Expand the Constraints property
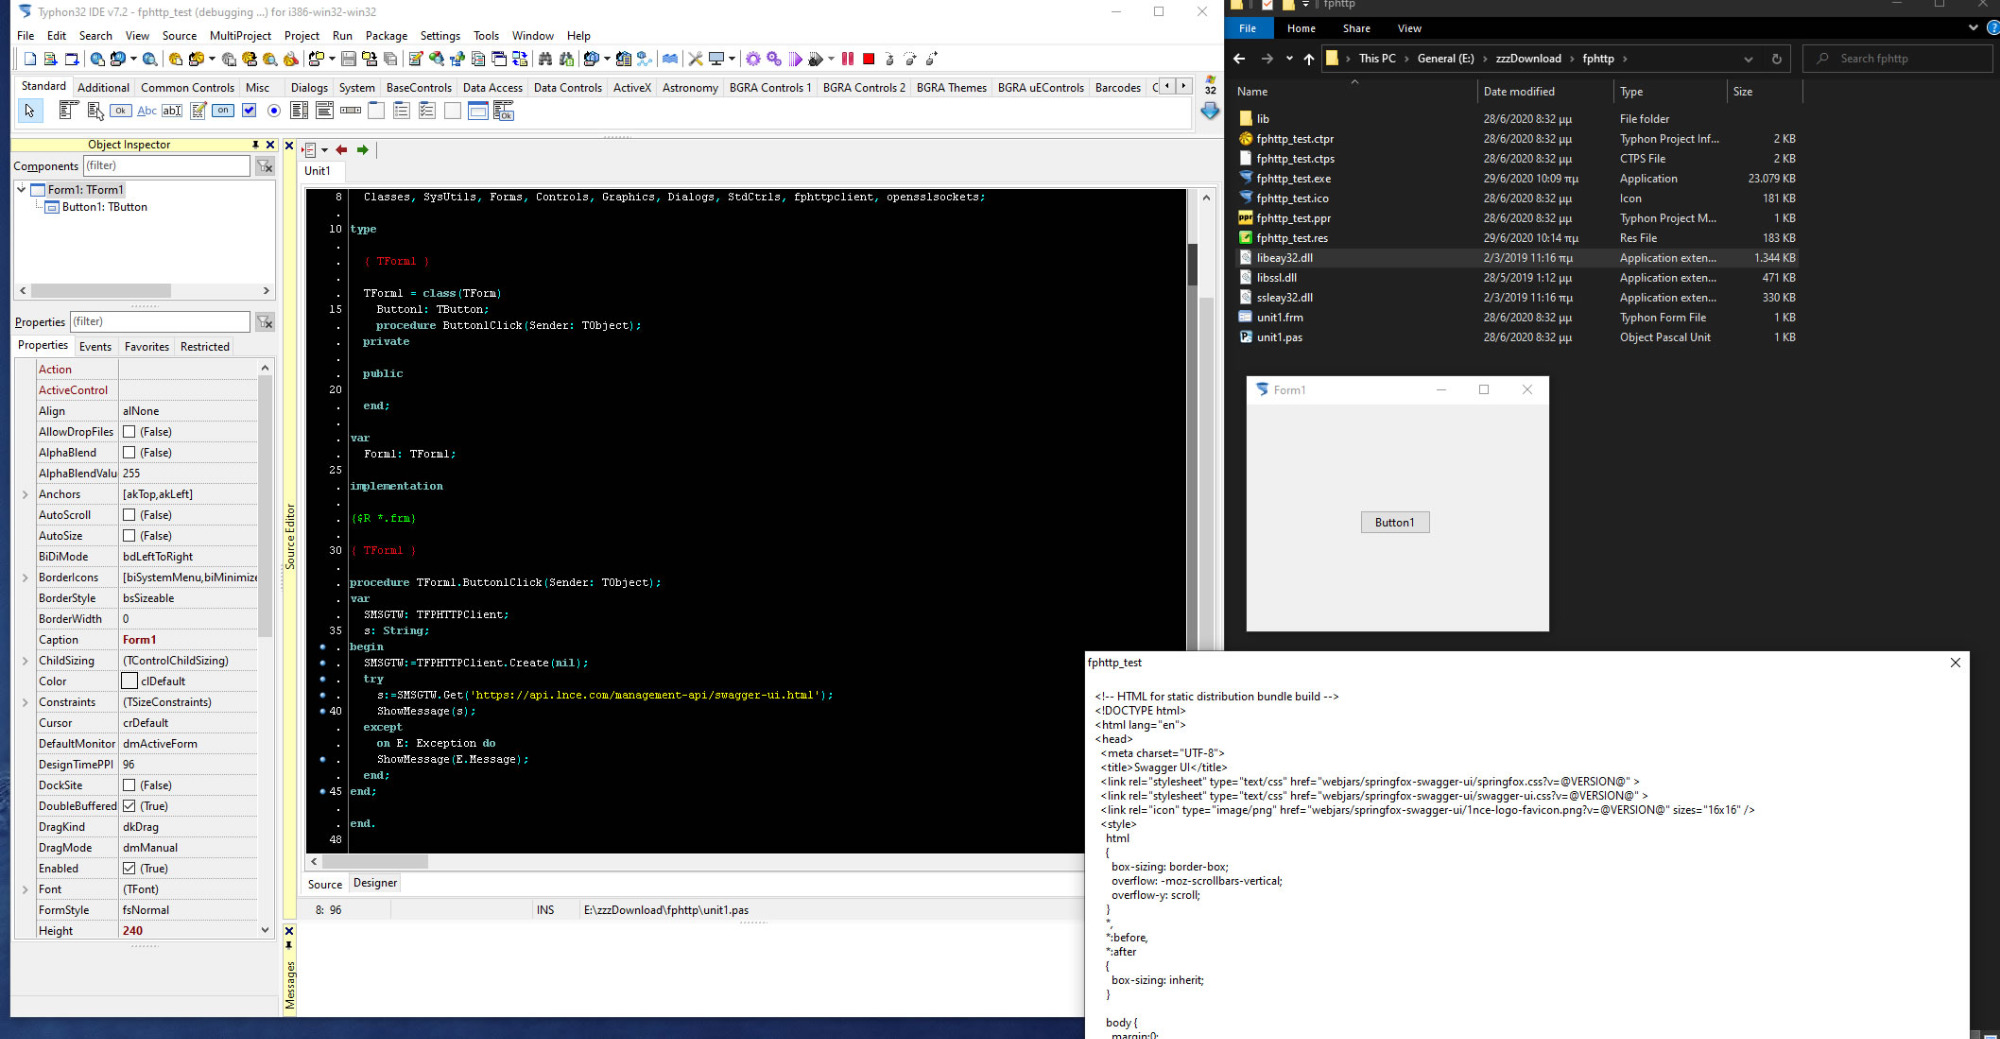 tap(25, 702)
